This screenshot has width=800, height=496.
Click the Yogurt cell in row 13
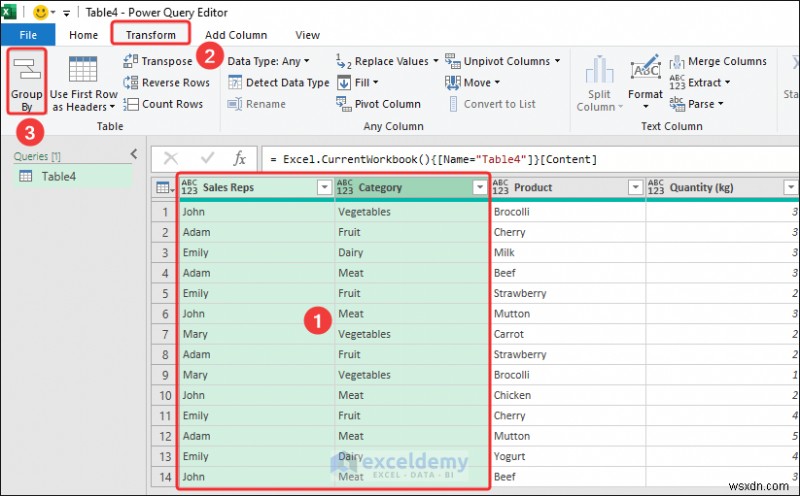click(x=567, y=457)
